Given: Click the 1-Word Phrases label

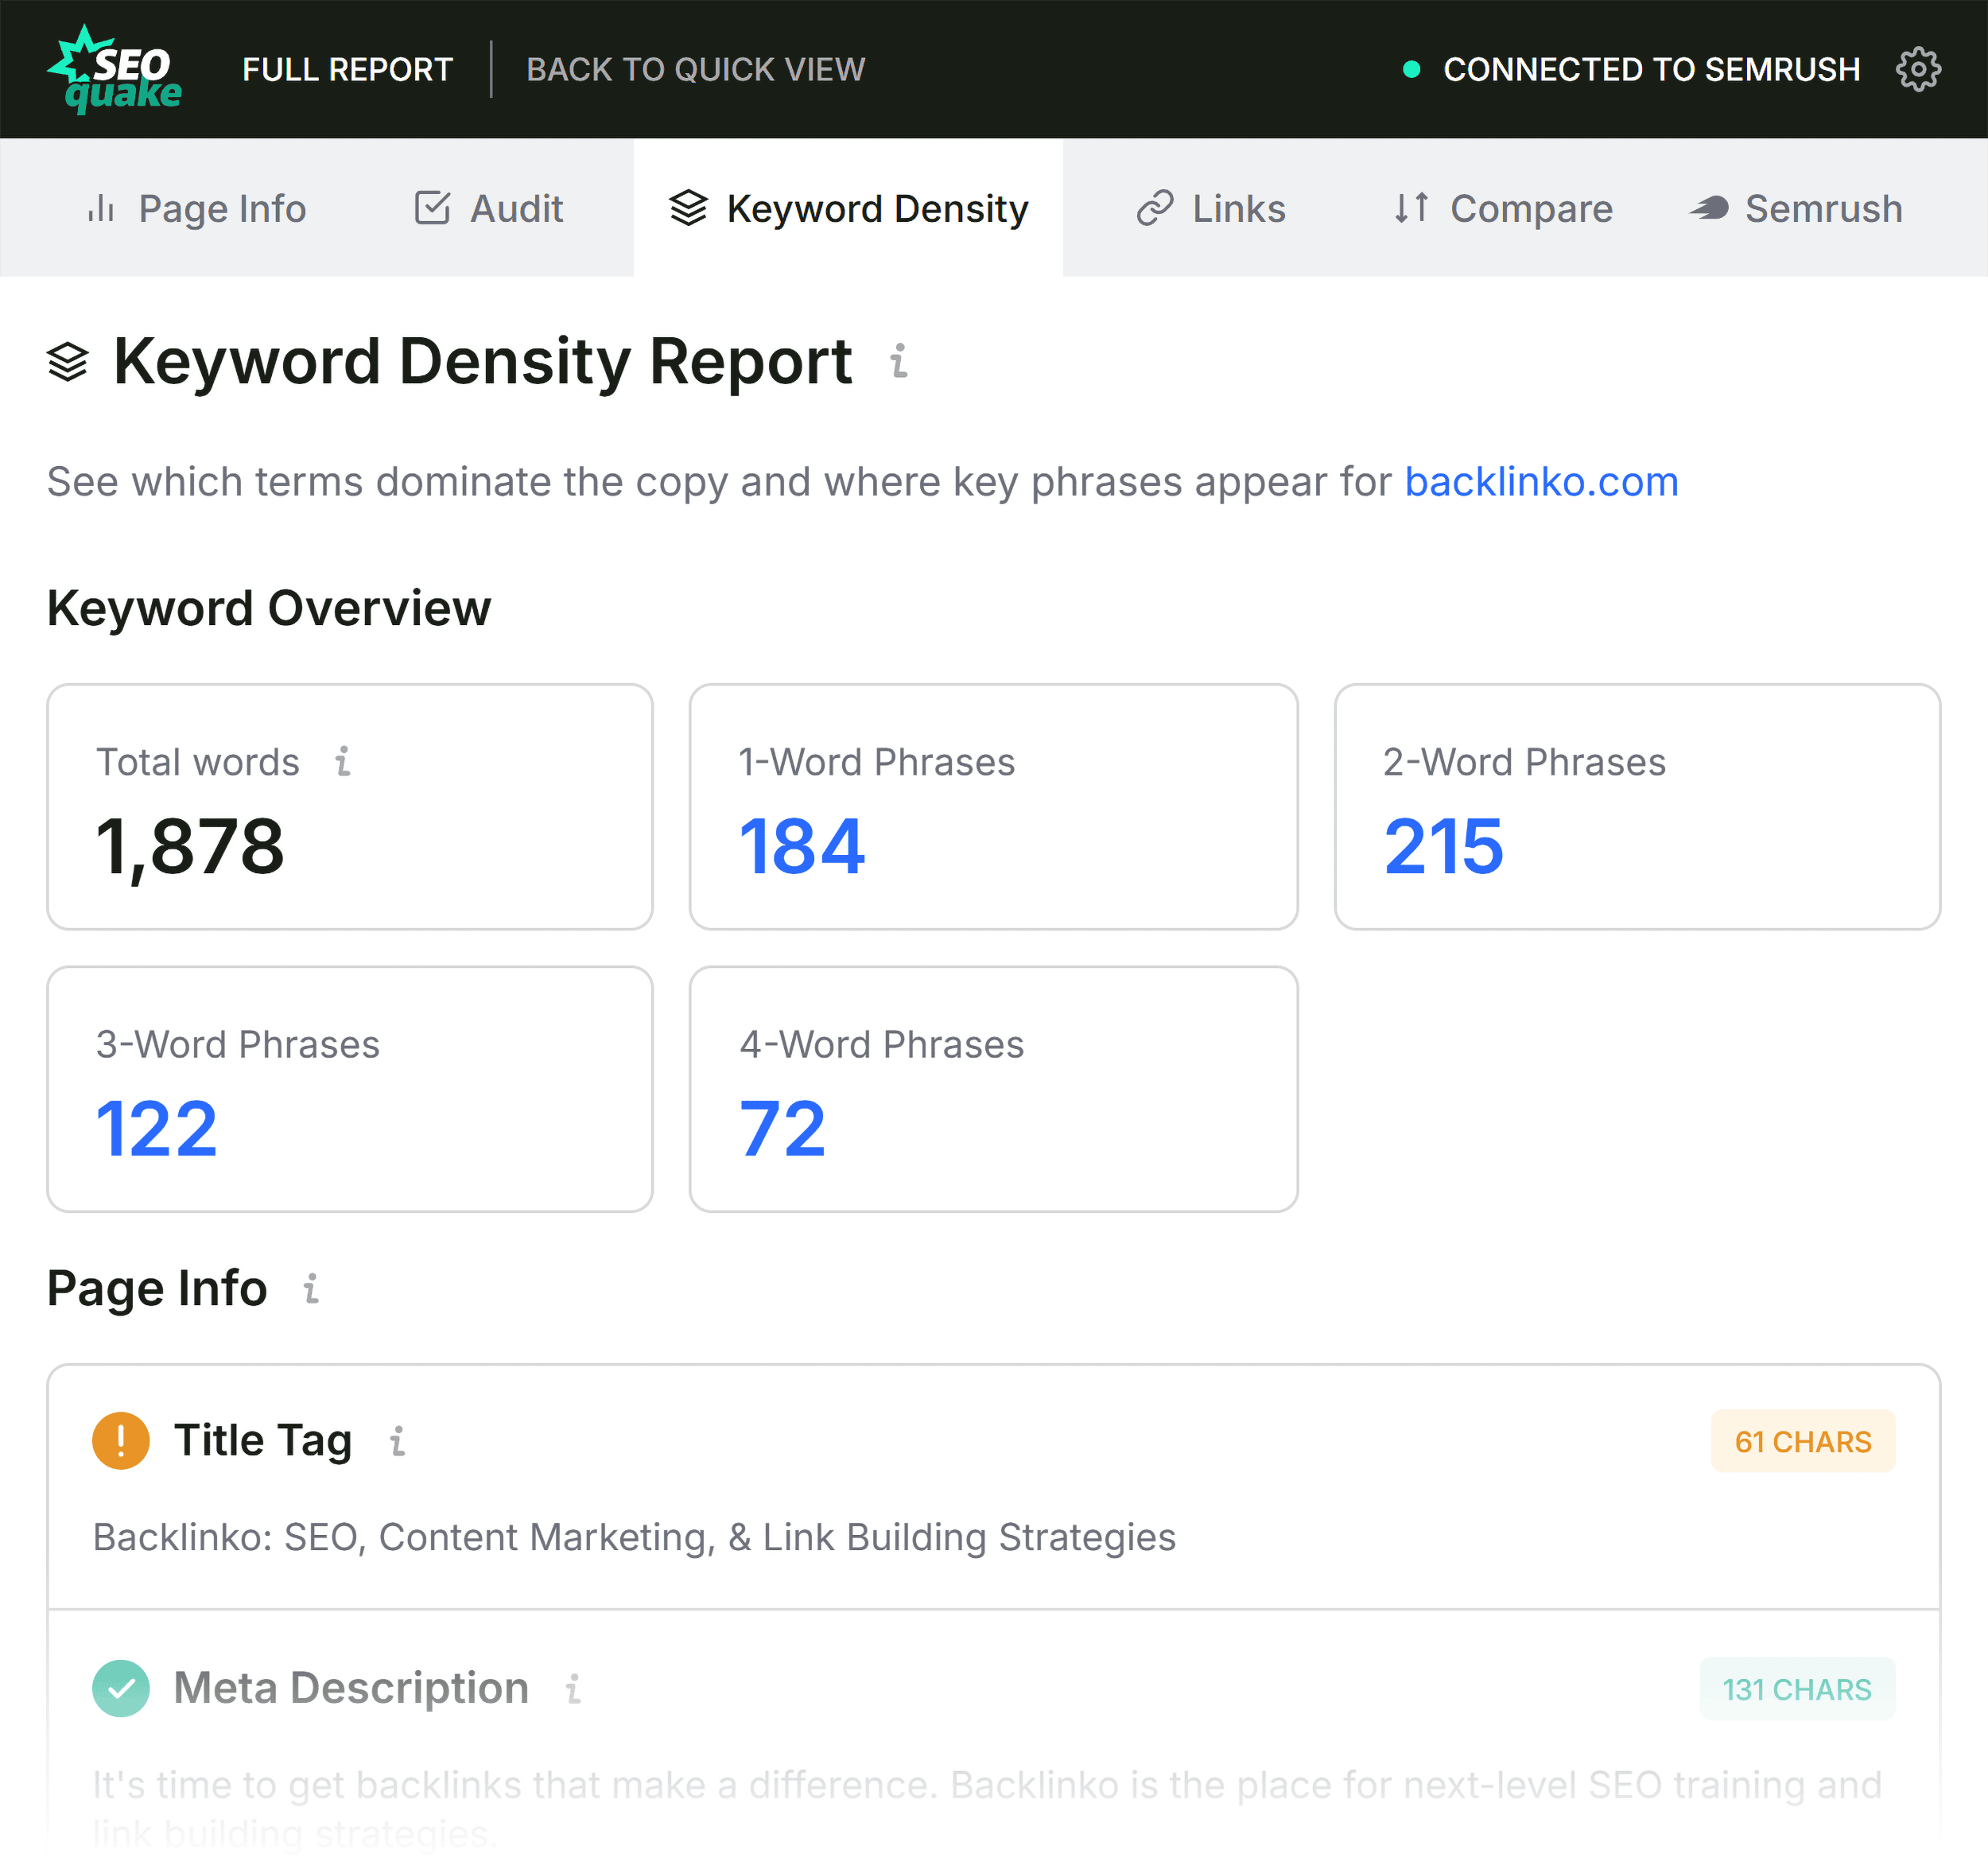Looking at the screenshot, I should (876, 762).
